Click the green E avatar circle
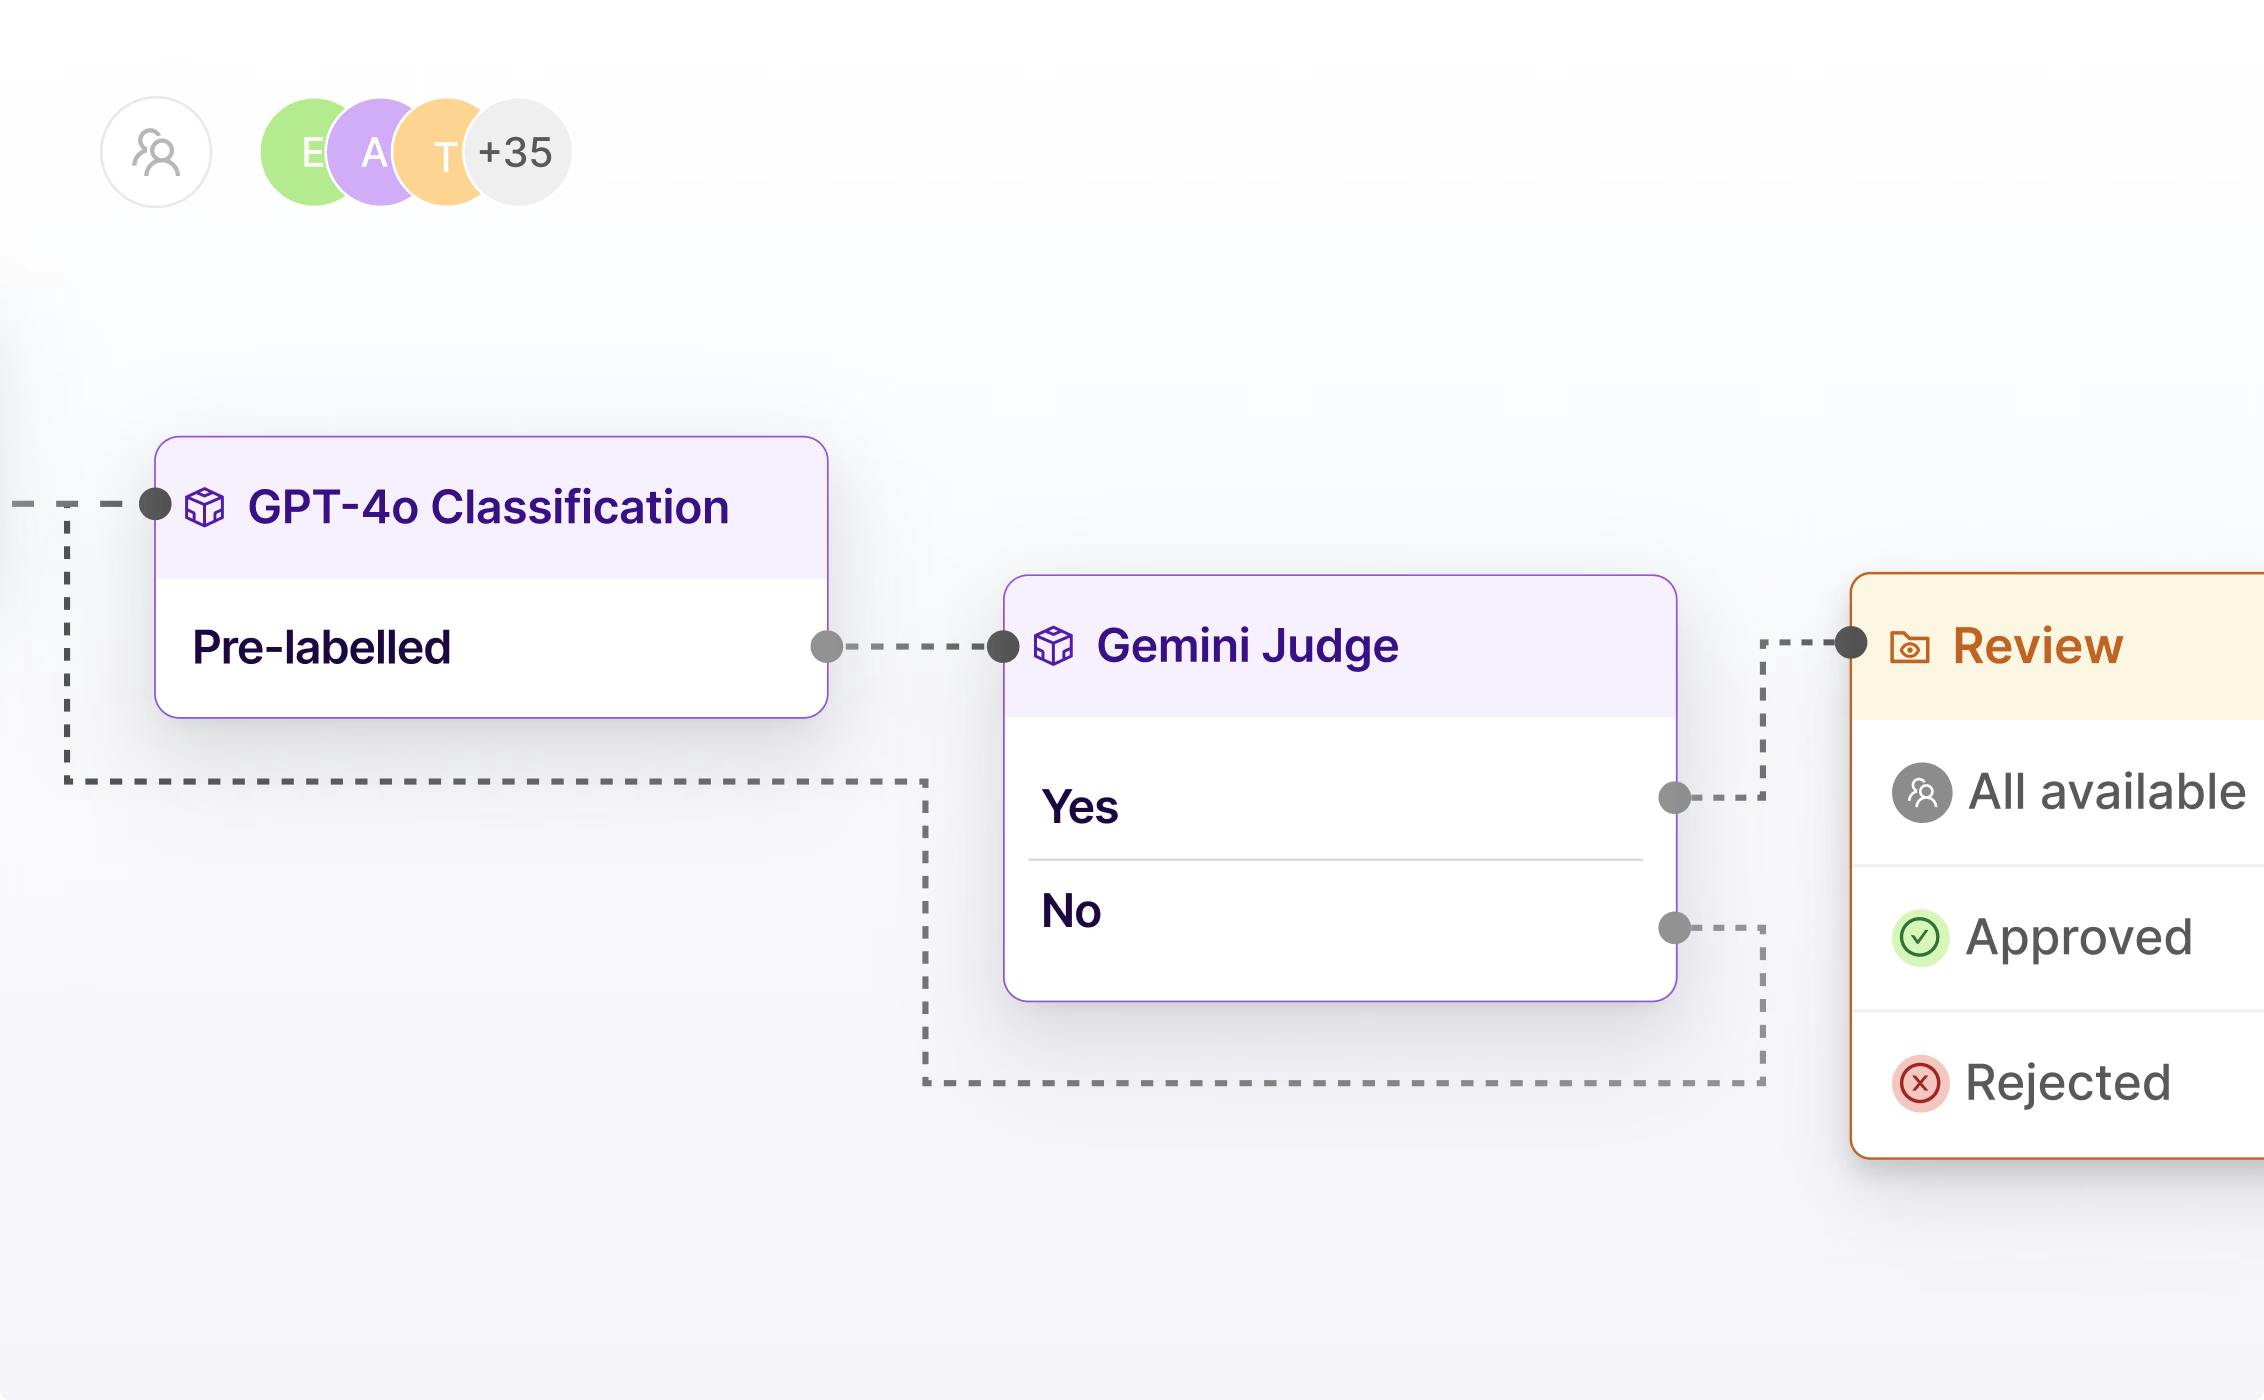The image size is (2264, 1400). click(308, 152)
